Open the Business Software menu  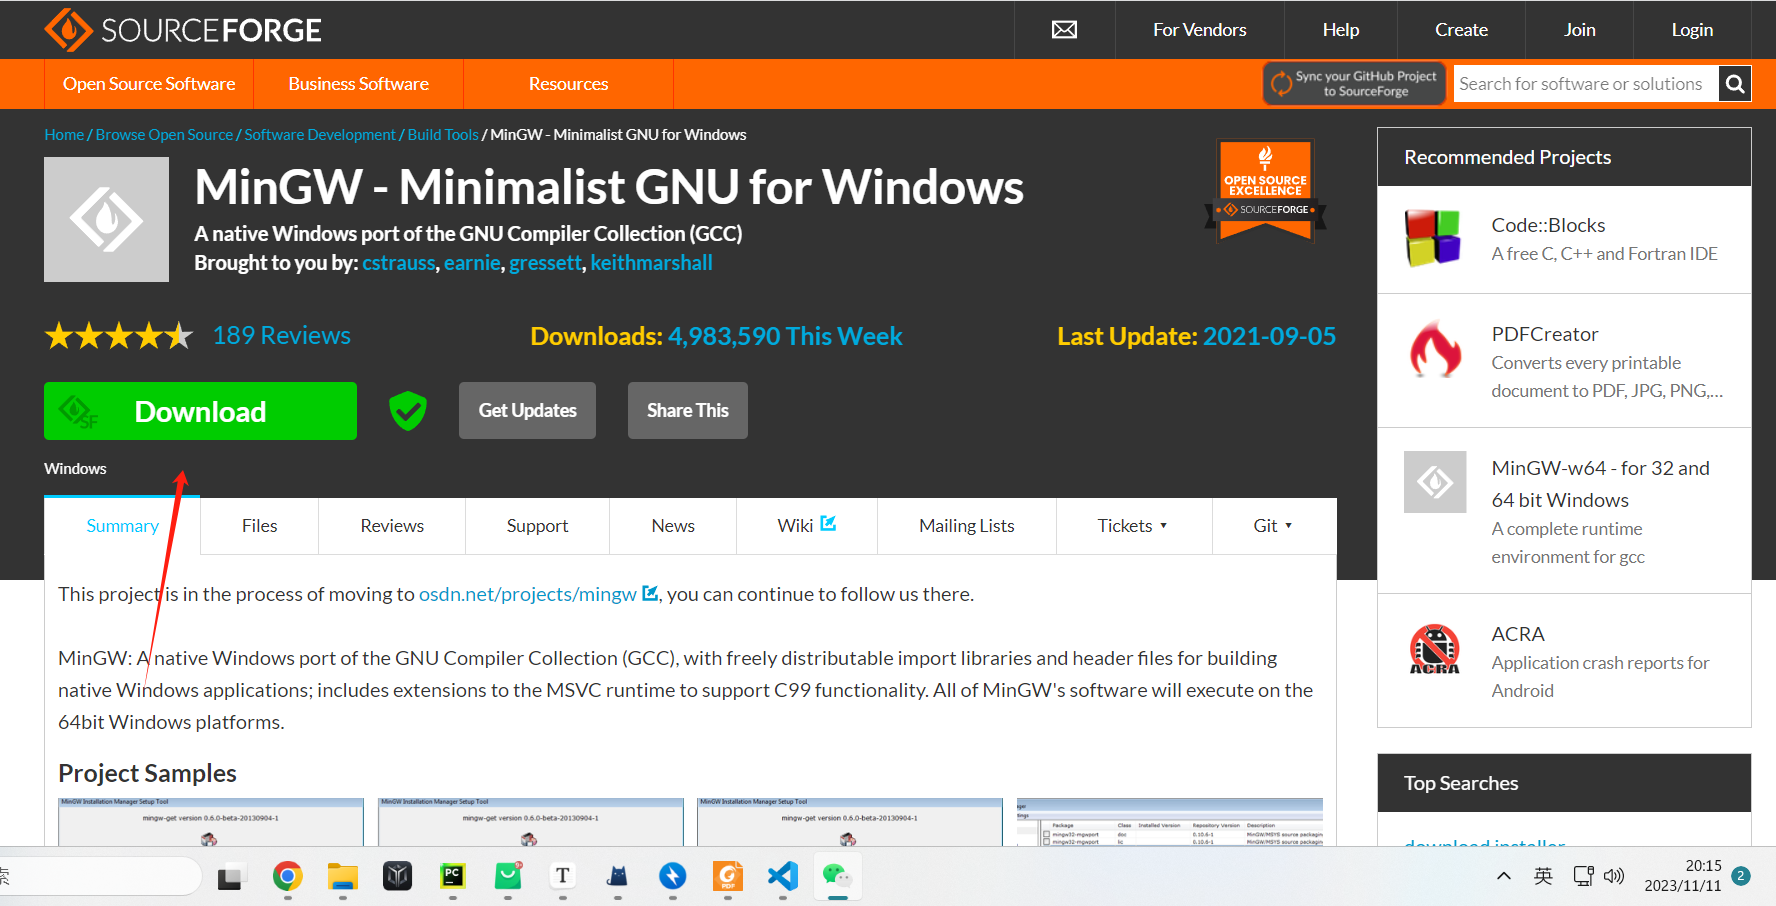click(x=358, y=84)
